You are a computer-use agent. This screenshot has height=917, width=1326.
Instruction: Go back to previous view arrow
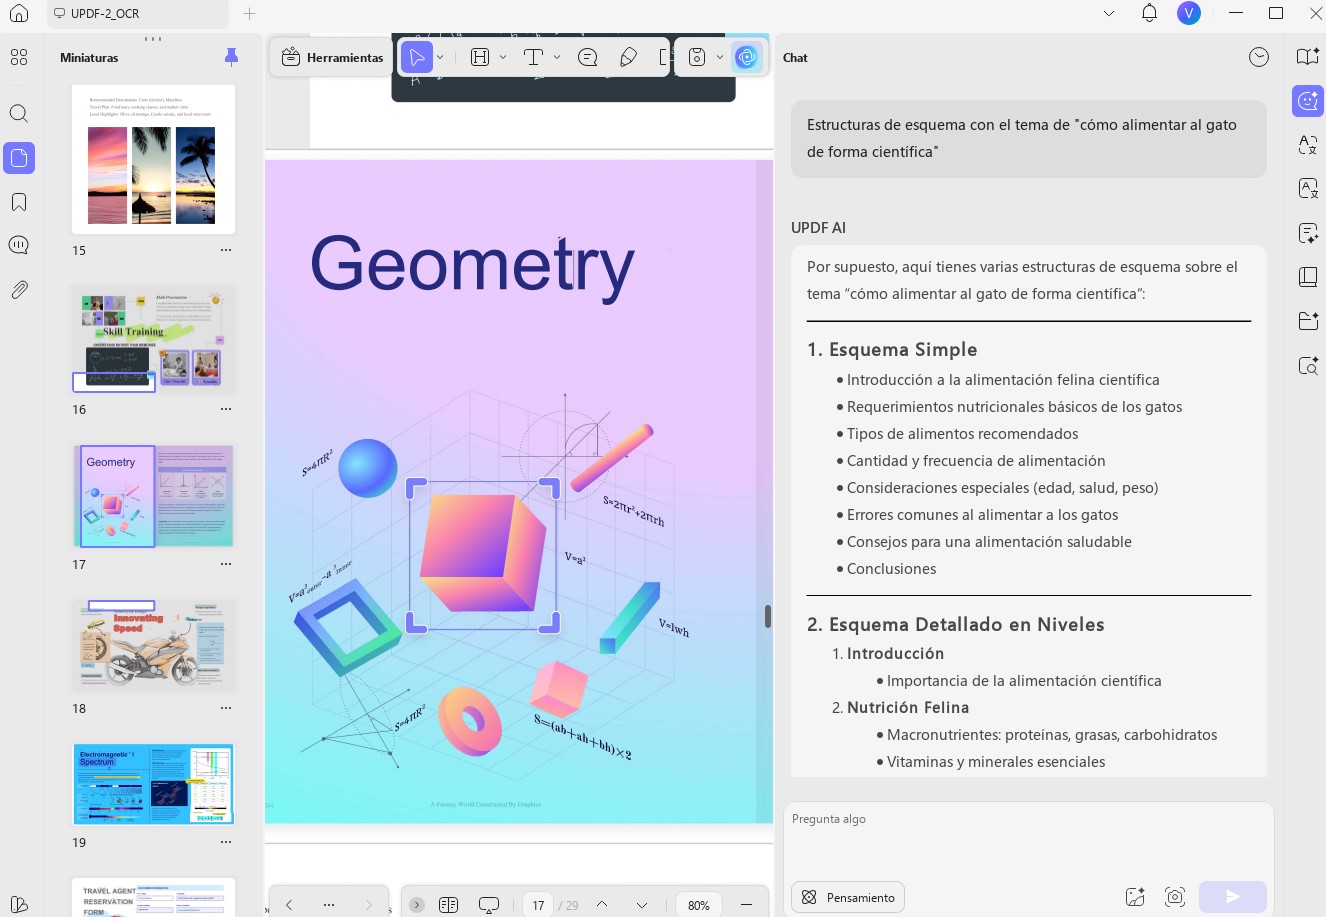tap(289, 905)
